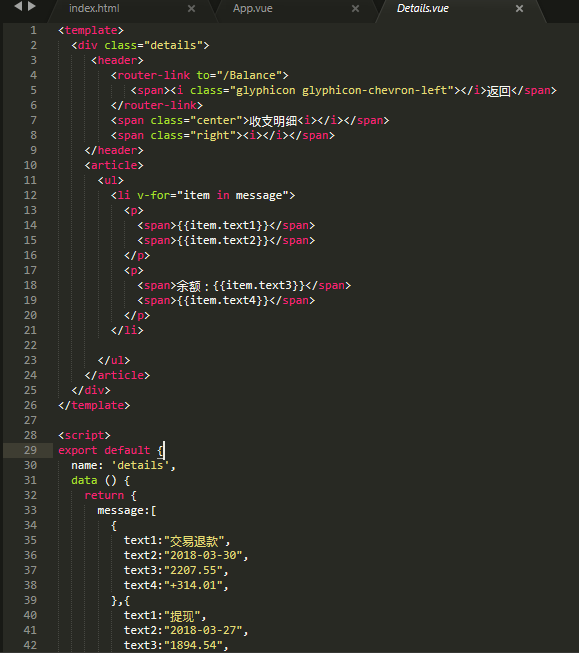Switch to the index.html tab
579x653 pixels.
point(94,8)
